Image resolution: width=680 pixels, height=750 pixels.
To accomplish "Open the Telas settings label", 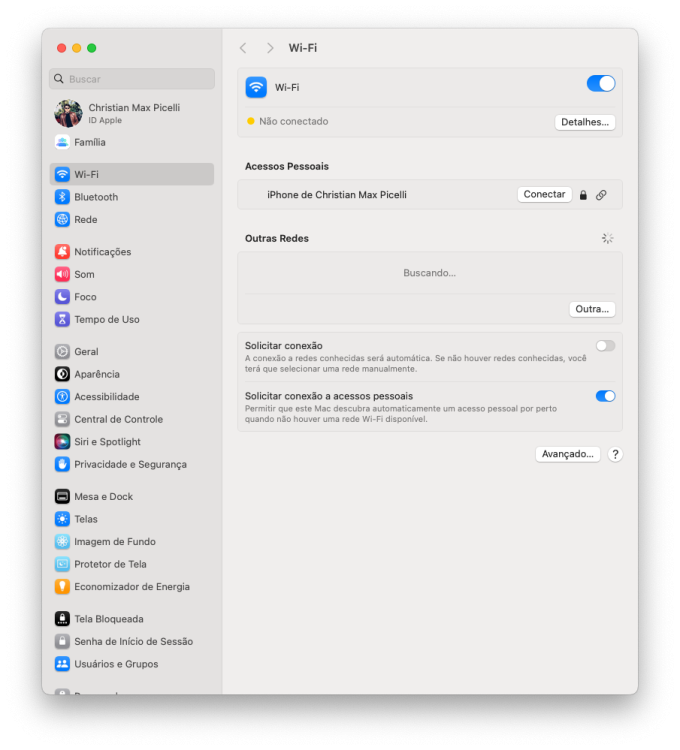I will point(86,519).
